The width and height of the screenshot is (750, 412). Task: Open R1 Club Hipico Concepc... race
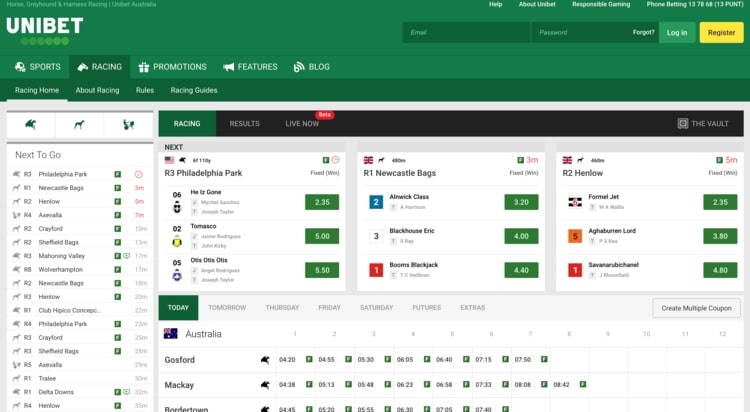pyautogui.click(x=80, y=310)
